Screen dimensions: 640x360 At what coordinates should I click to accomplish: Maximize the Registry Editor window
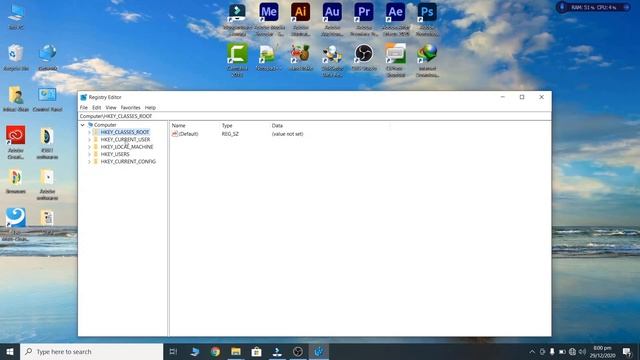[x=522, y=97]
